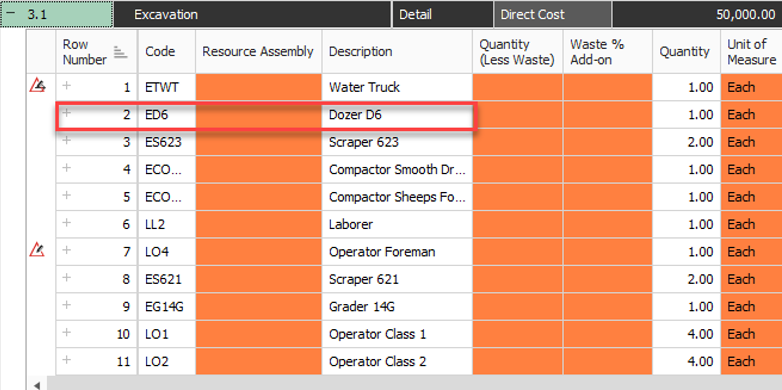Click the Each unit for Dozer D6

tap(751, 115)
